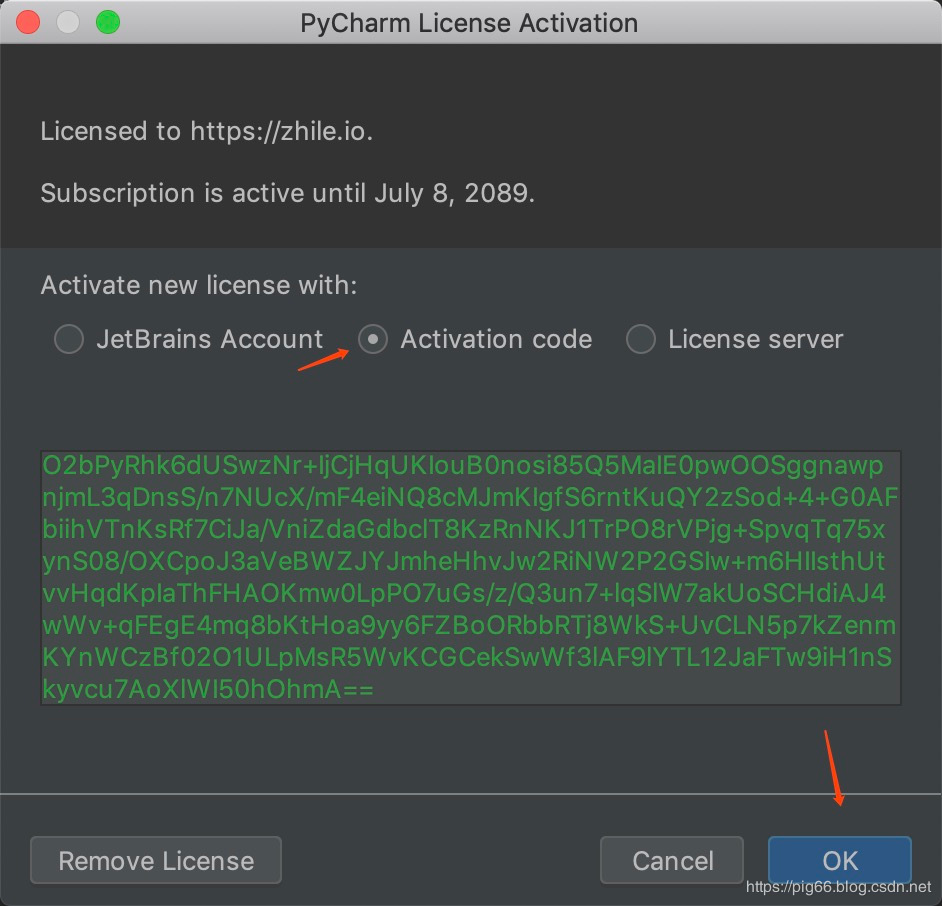Click the 'Licensed to https://zhile.io.' text
Screen dimensions: 942x906
coord(206,132)
